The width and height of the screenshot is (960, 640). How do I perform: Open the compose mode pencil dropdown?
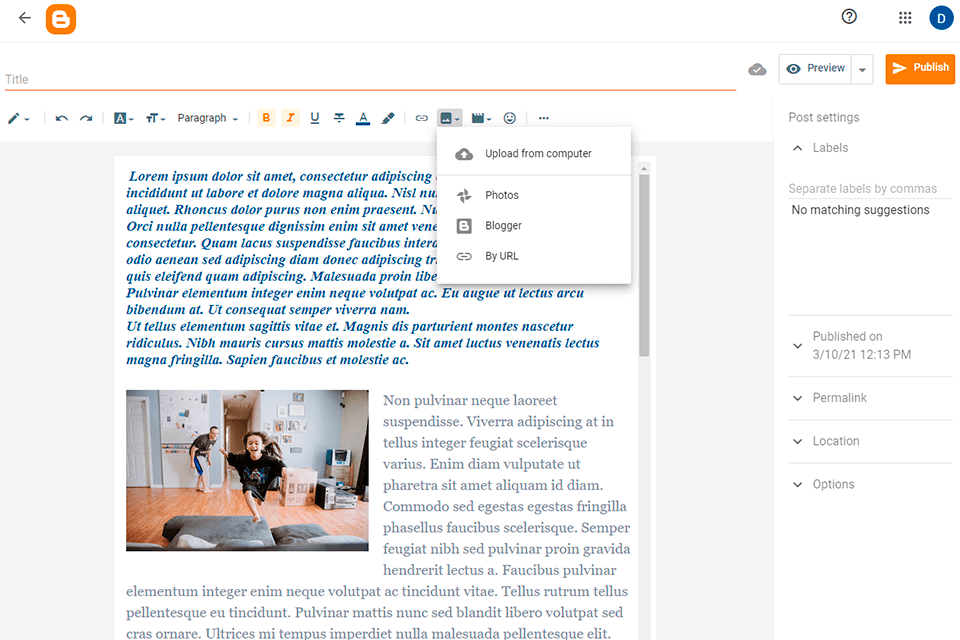[18, 118]
